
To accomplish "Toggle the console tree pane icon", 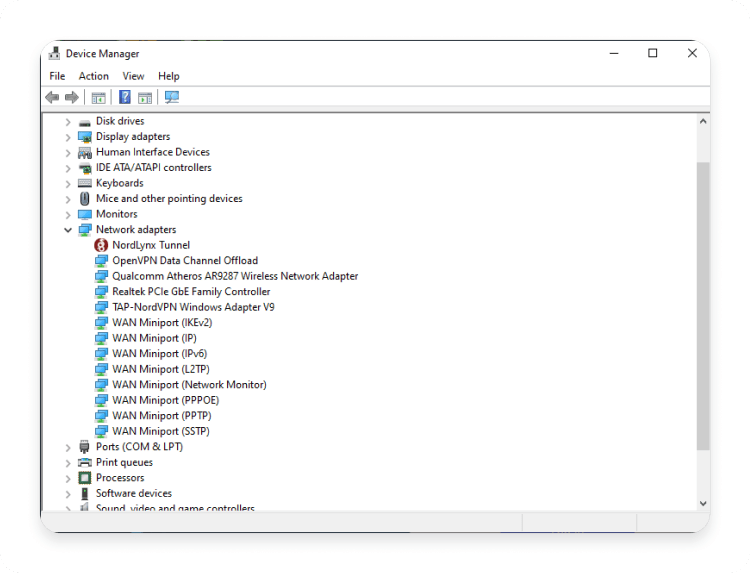I will [x=99, y=98].
